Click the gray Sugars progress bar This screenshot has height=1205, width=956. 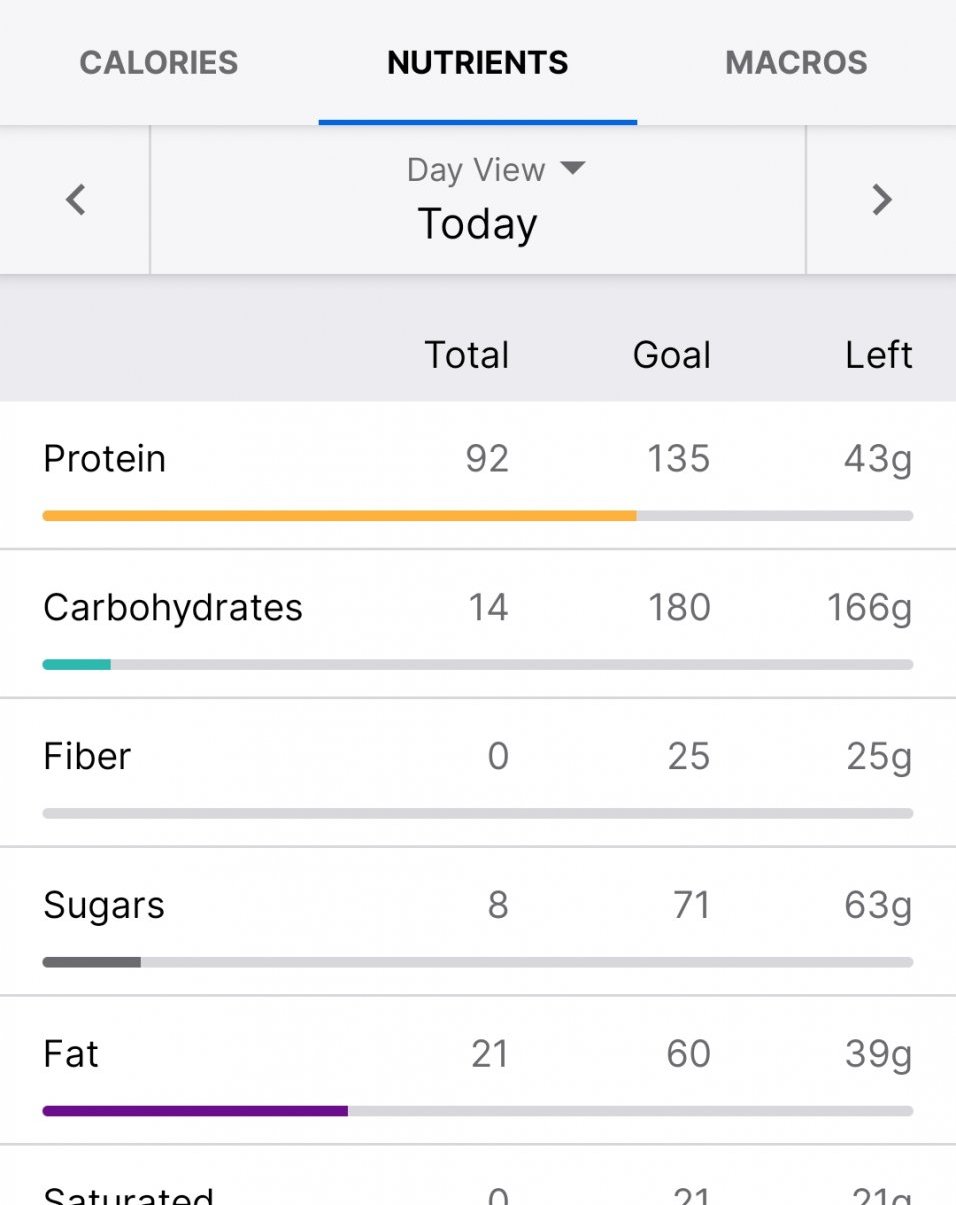(x=92, y=962)
